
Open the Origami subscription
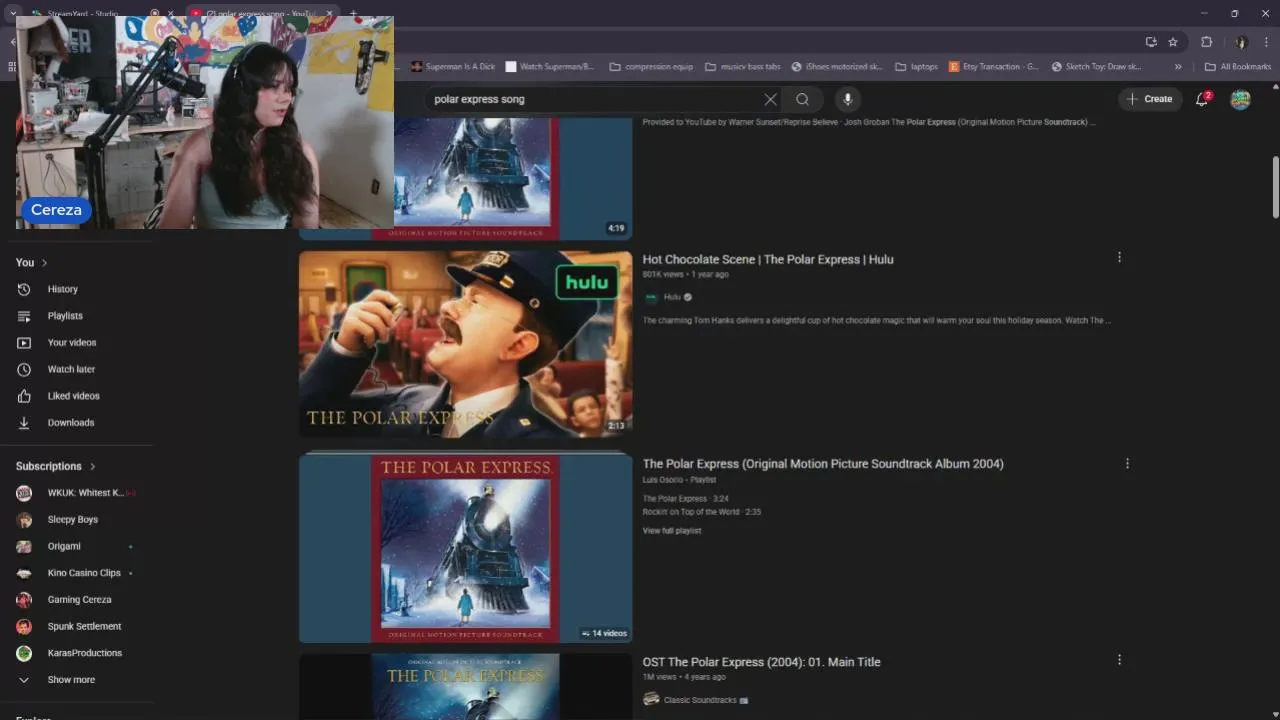64,546
